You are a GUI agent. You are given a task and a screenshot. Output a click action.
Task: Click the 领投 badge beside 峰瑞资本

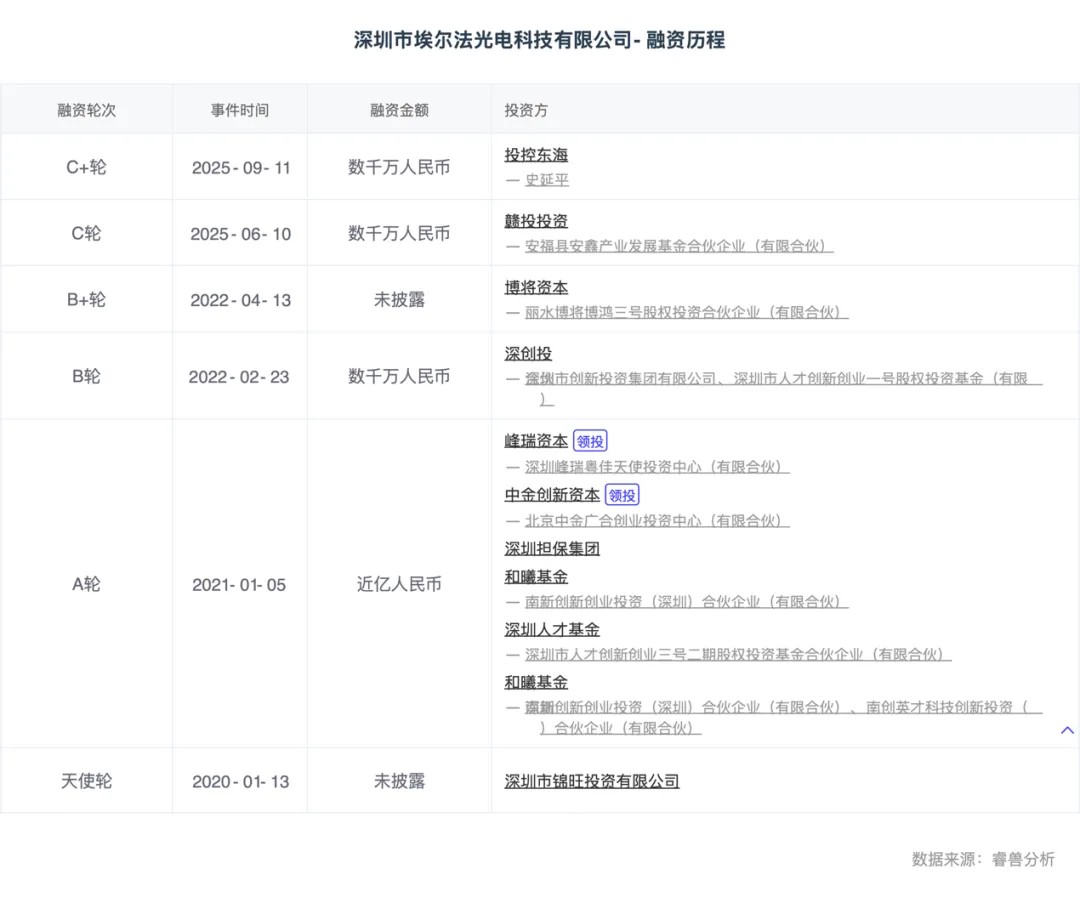pos(590,441)
